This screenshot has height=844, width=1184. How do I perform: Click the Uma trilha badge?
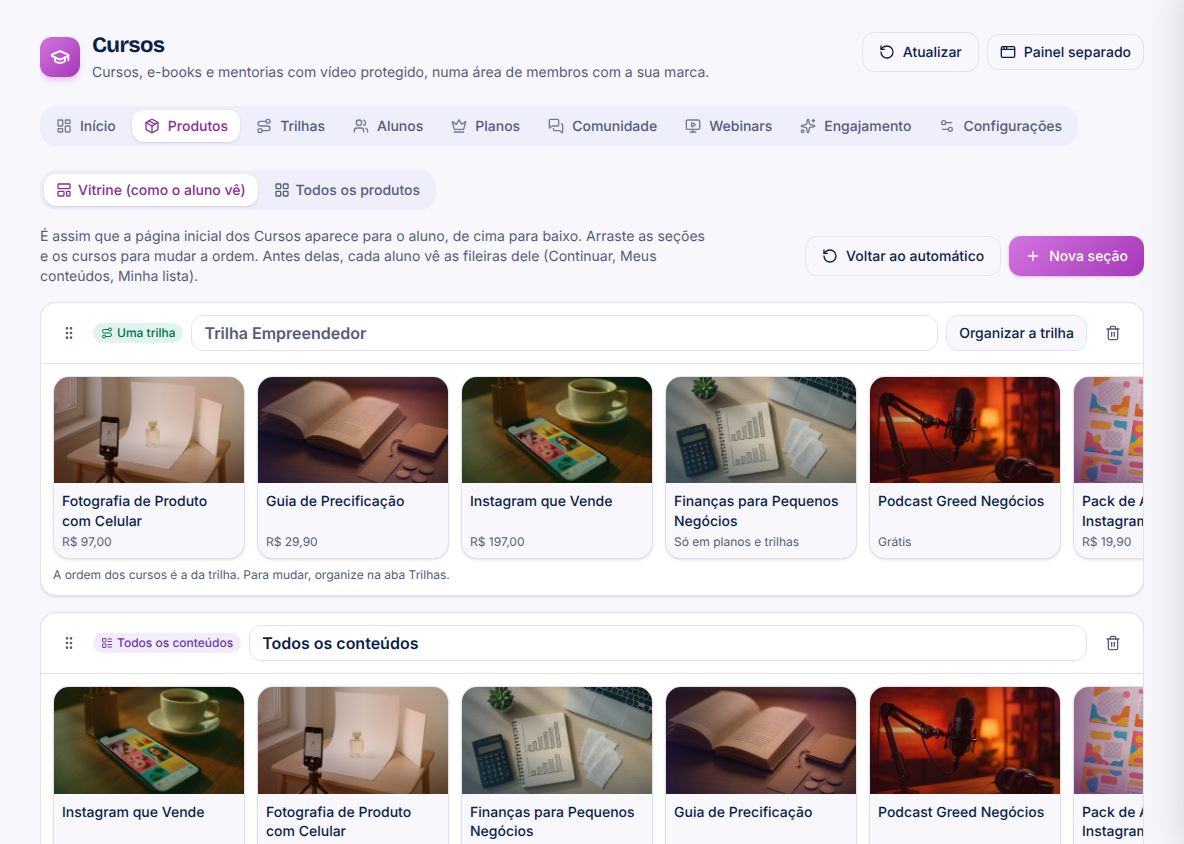tap(138, 333)
